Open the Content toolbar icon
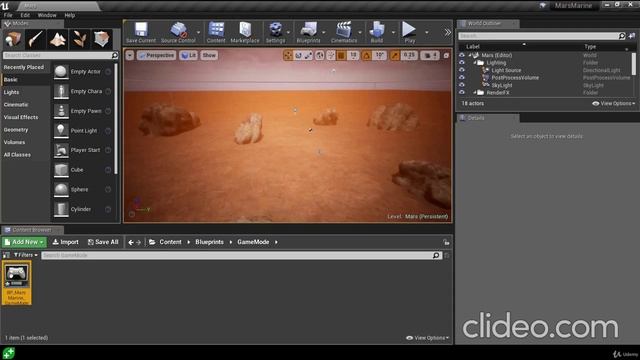Viewport: 640px width, 360px height. point(216,33)
